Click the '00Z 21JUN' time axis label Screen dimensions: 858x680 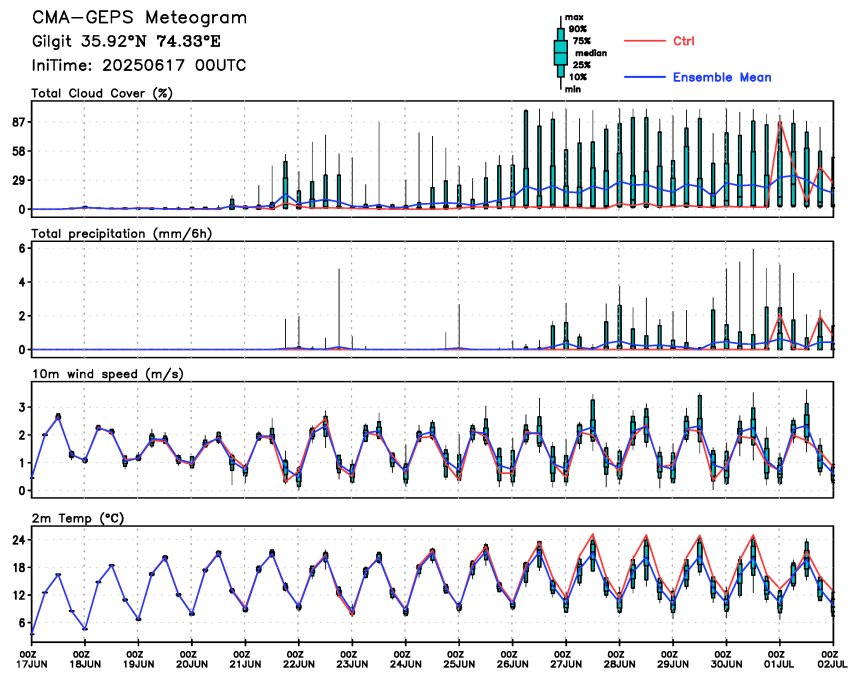(x=246, y=659)
